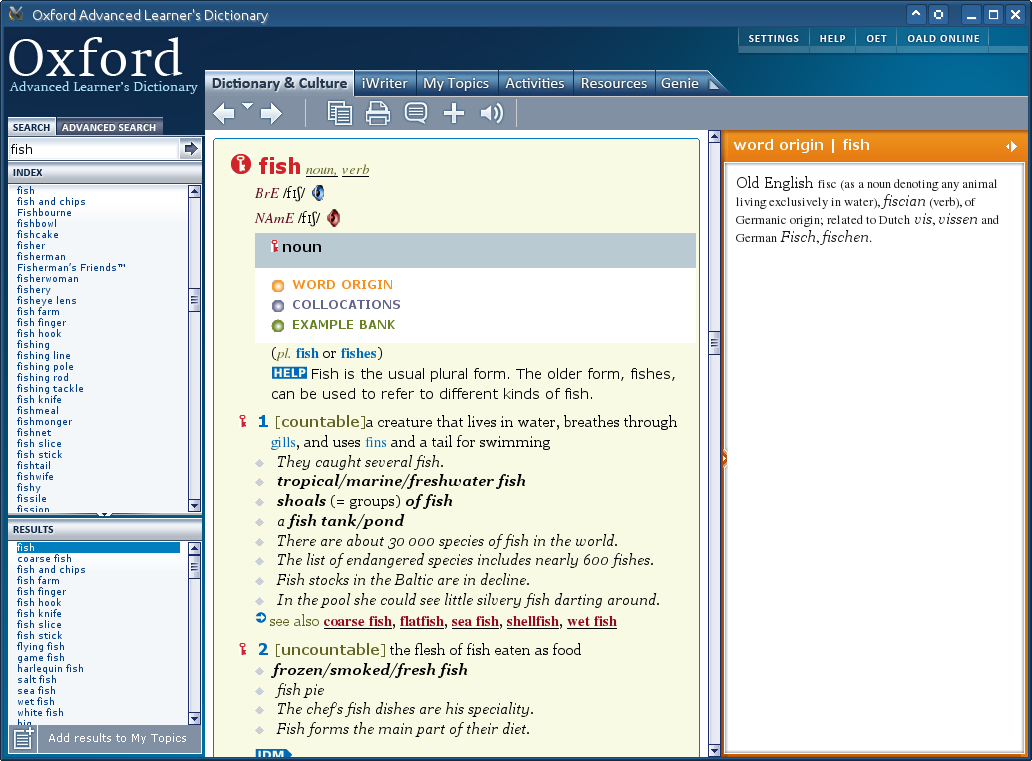Image resolution: width=1032 pixels, height=761 pixels.
Task: Click the entry pane scrollbar thumb
Action: [714, 343]
